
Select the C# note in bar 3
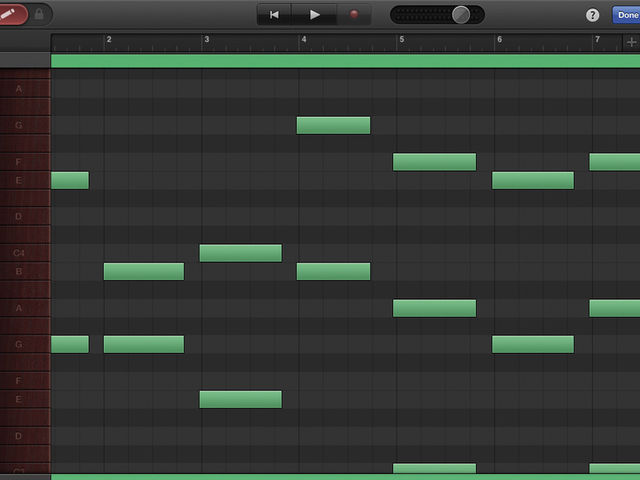pos(240,253)
